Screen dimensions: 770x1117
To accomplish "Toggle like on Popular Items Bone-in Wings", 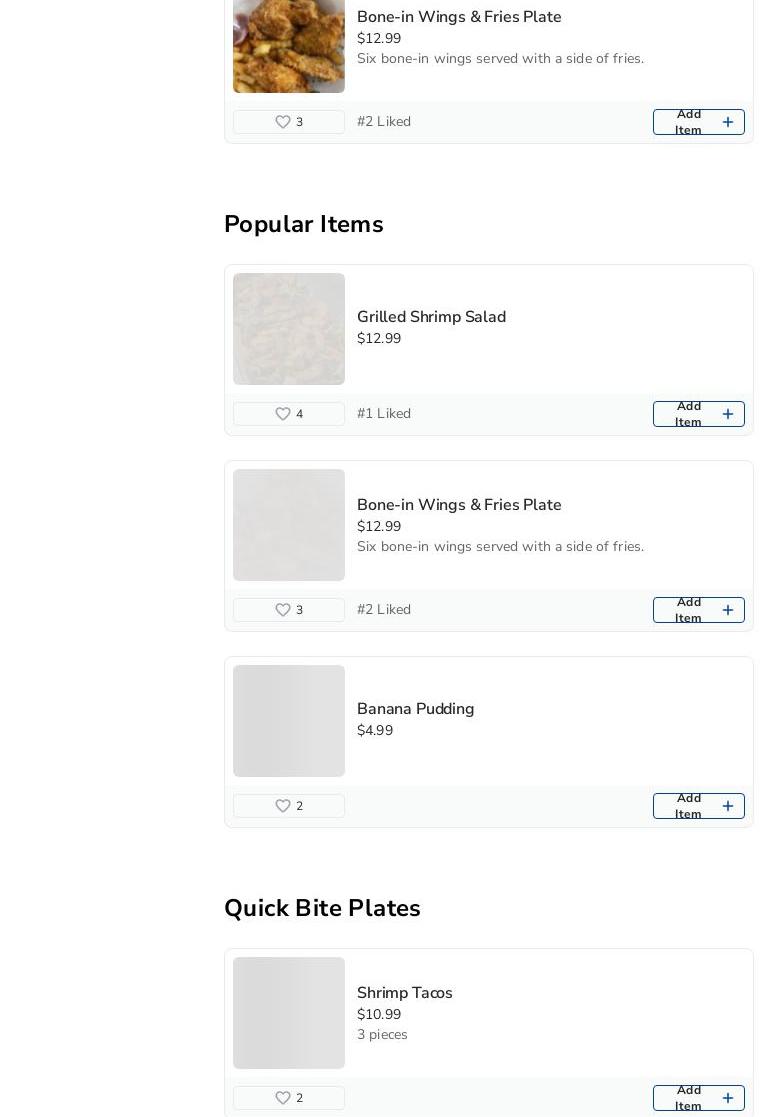I will [x=283, y=610].
